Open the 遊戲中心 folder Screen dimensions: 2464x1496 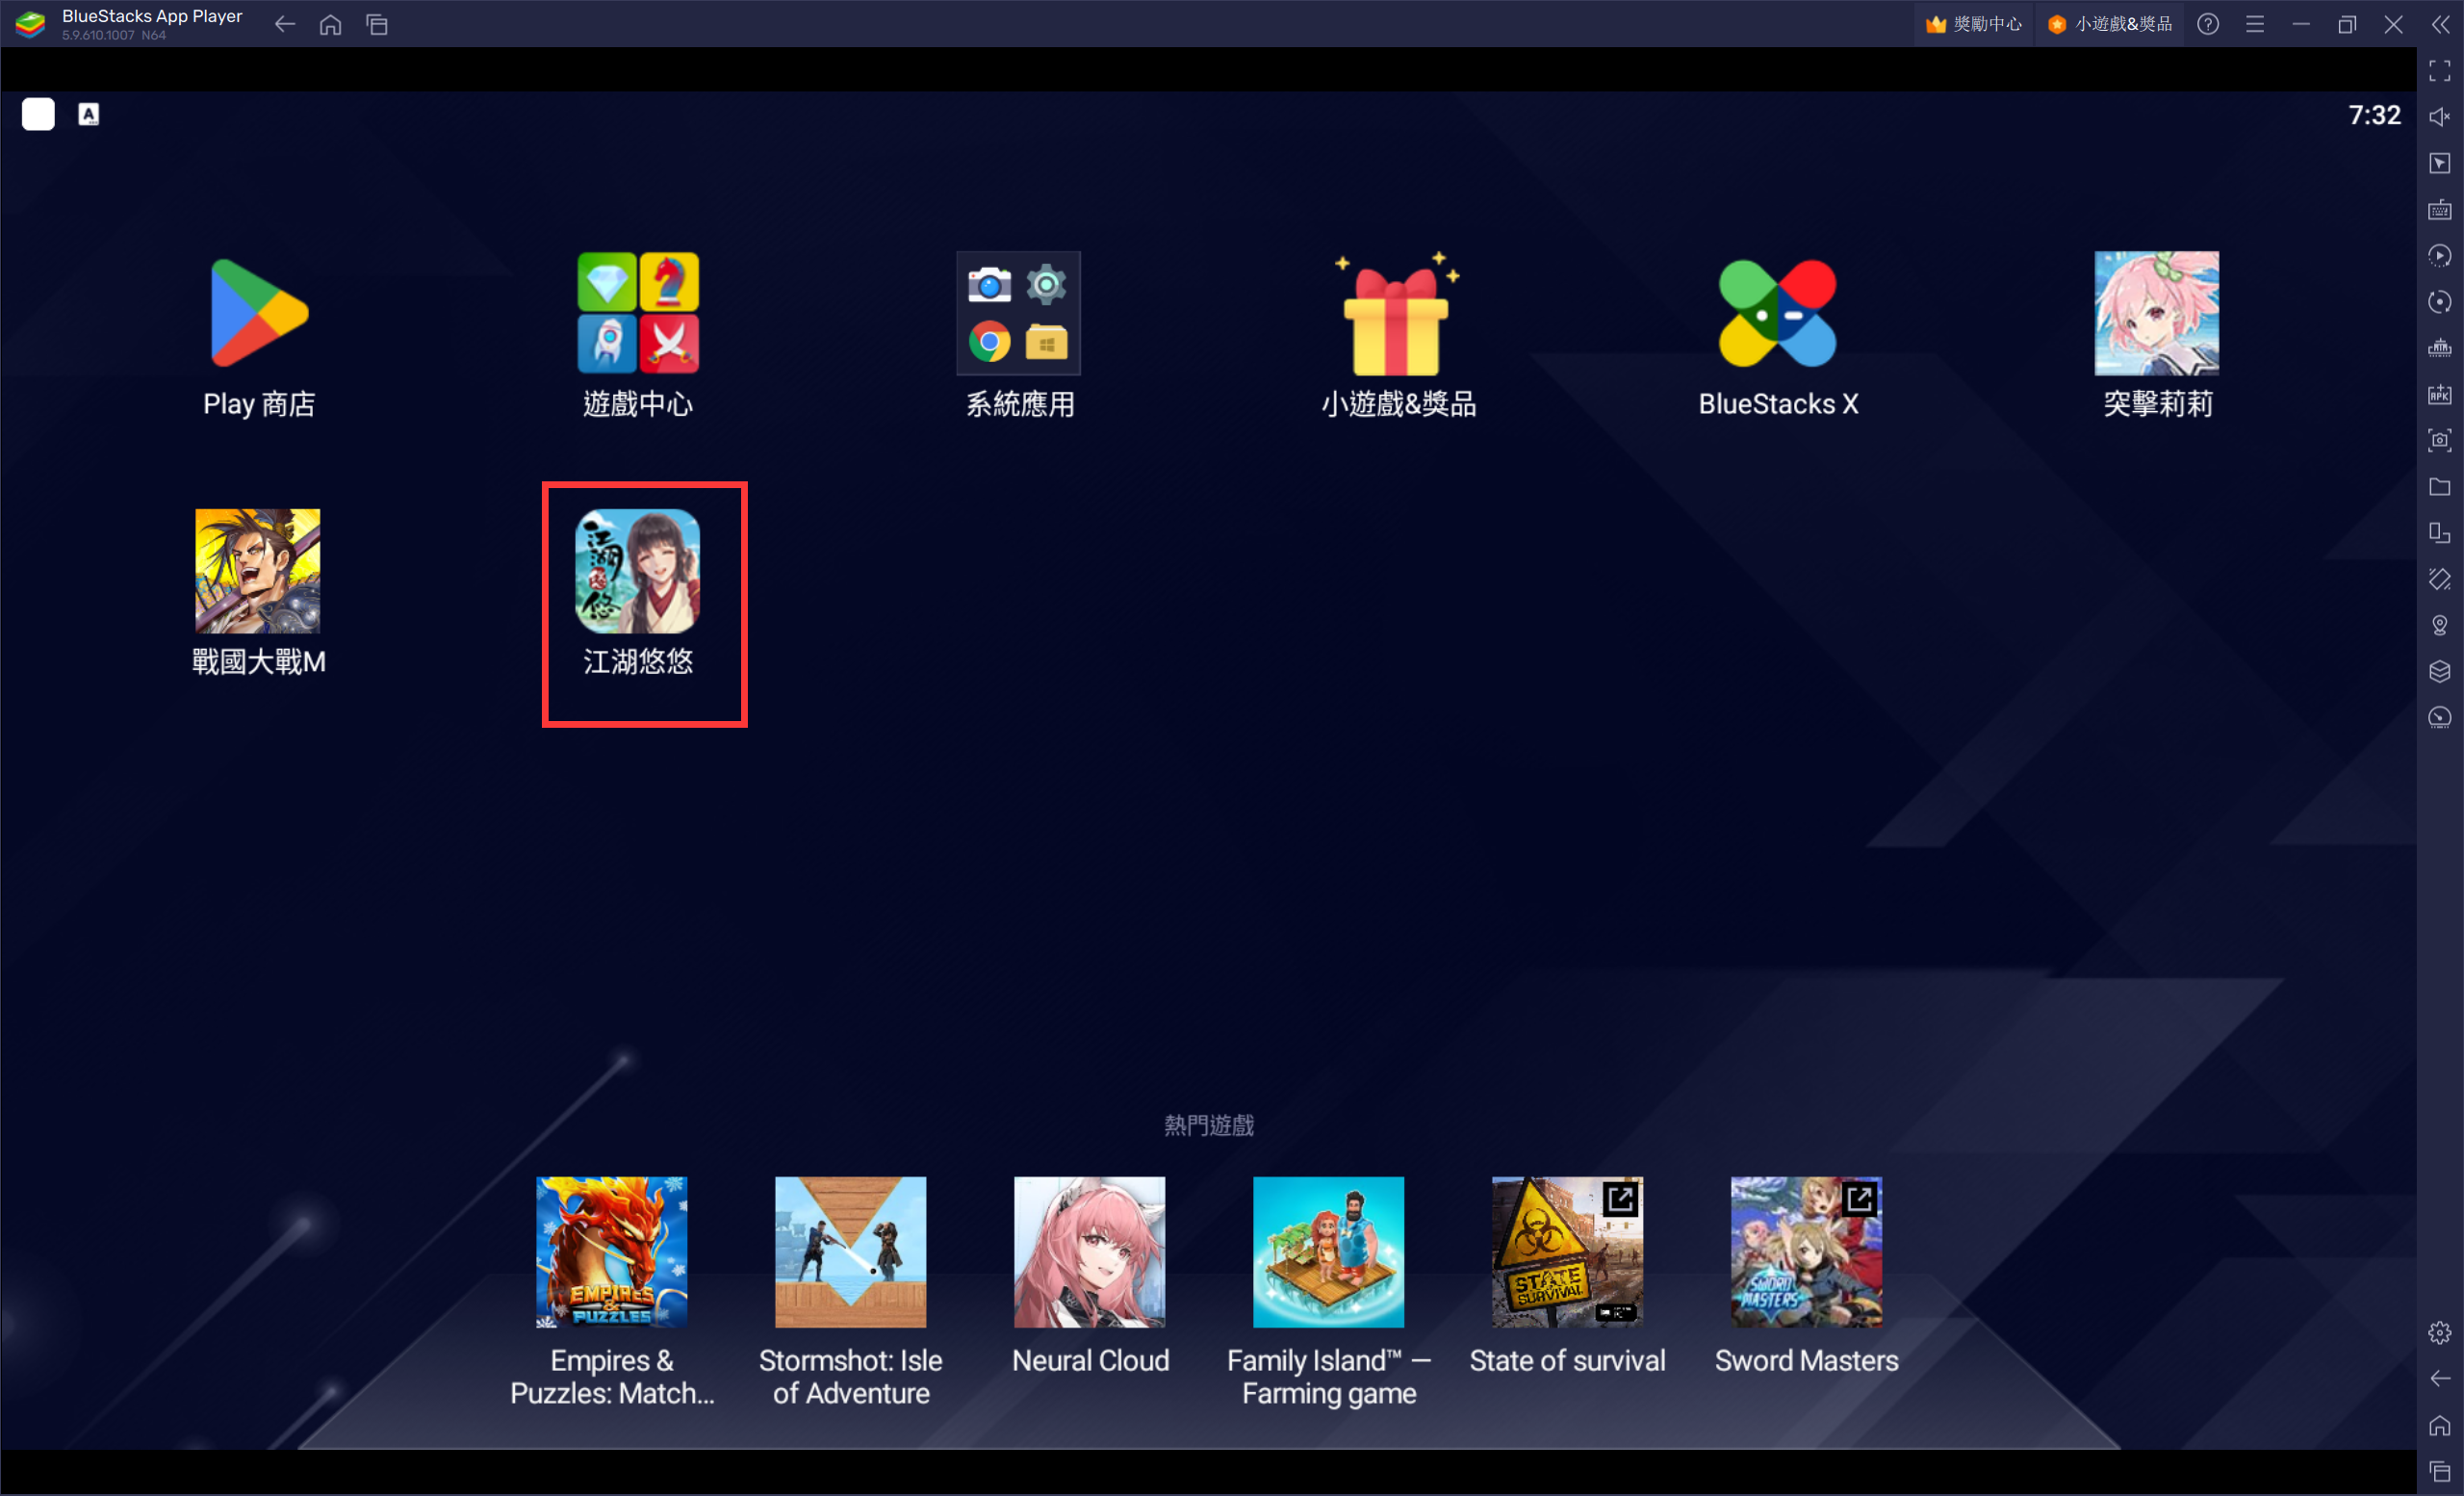coord(638,314)
